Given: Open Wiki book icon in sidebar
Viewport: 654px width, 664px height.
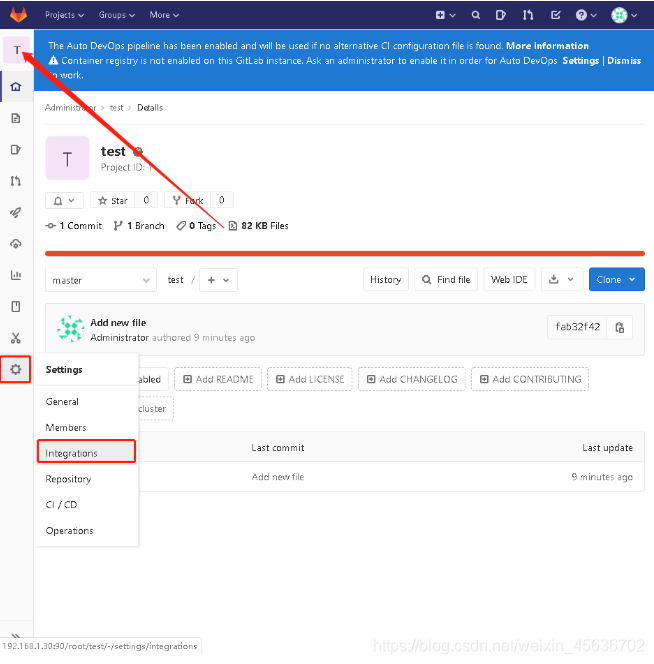Looking at the screenshot, I should [x=16, y=306].
